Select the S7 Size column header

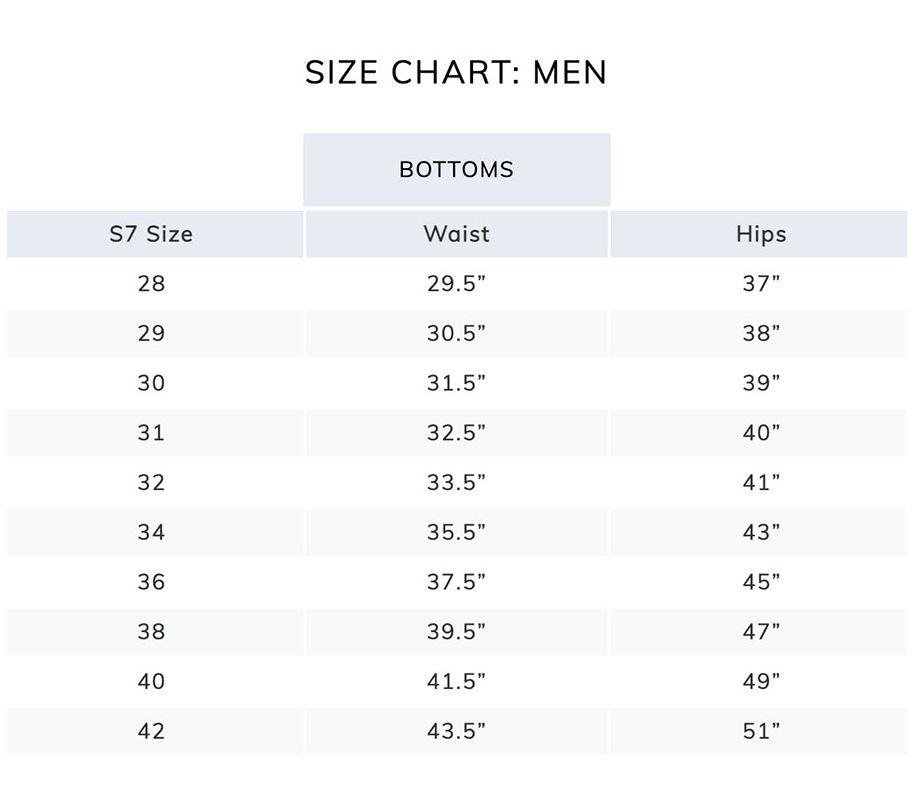(x=151, y=235)
